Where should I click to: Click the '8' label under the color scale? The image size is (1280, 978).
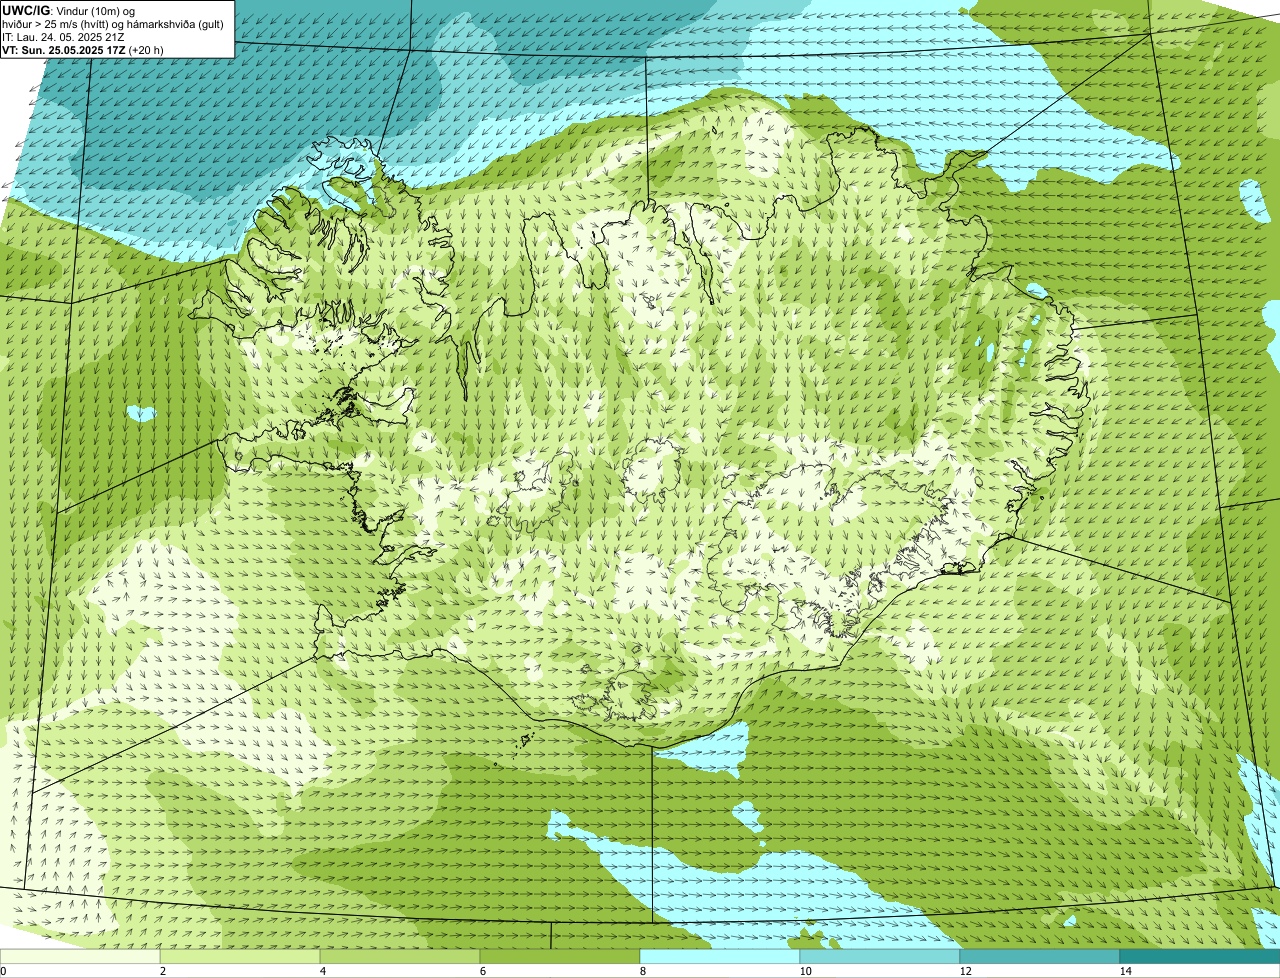click(x=643, y=971)
